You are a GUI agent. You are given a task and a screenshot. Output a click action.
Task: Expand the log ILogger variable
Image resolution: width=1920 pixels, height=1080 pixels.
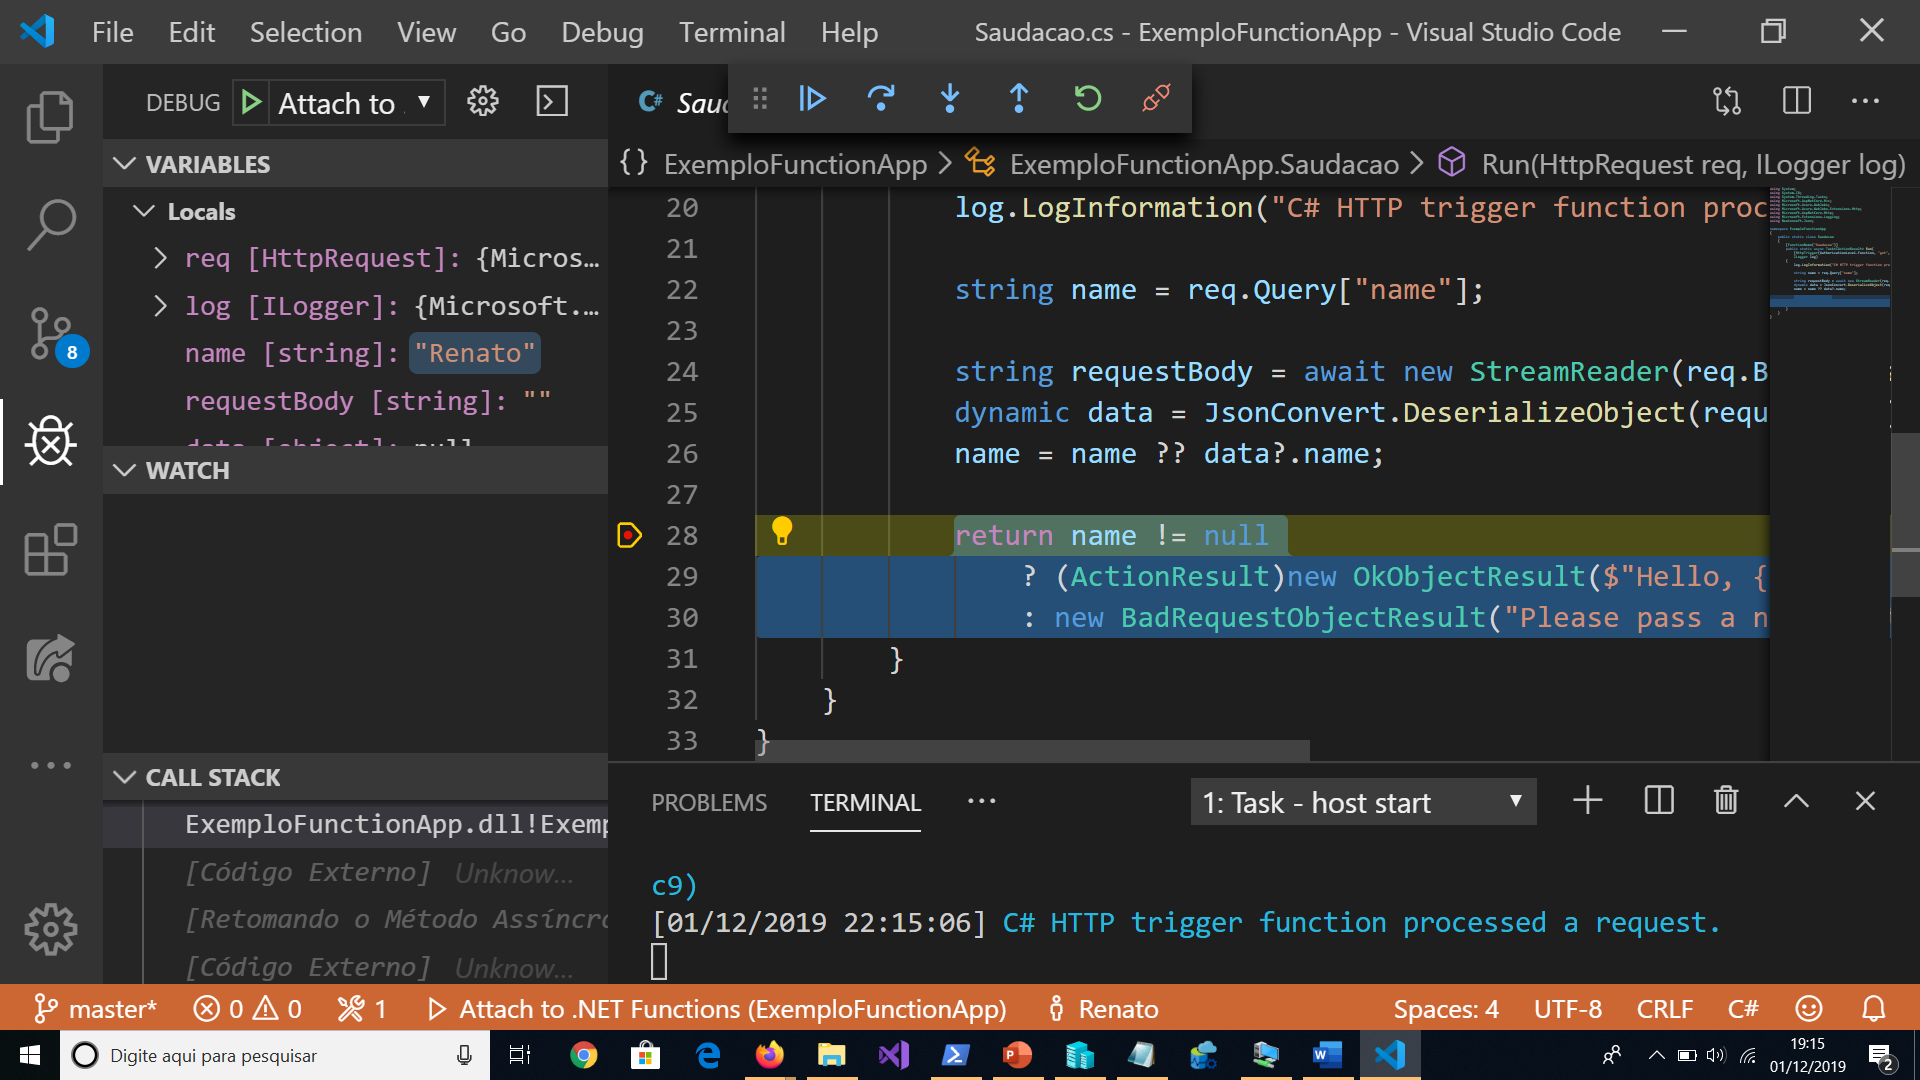pyautogui.click(x=160, y=306)
